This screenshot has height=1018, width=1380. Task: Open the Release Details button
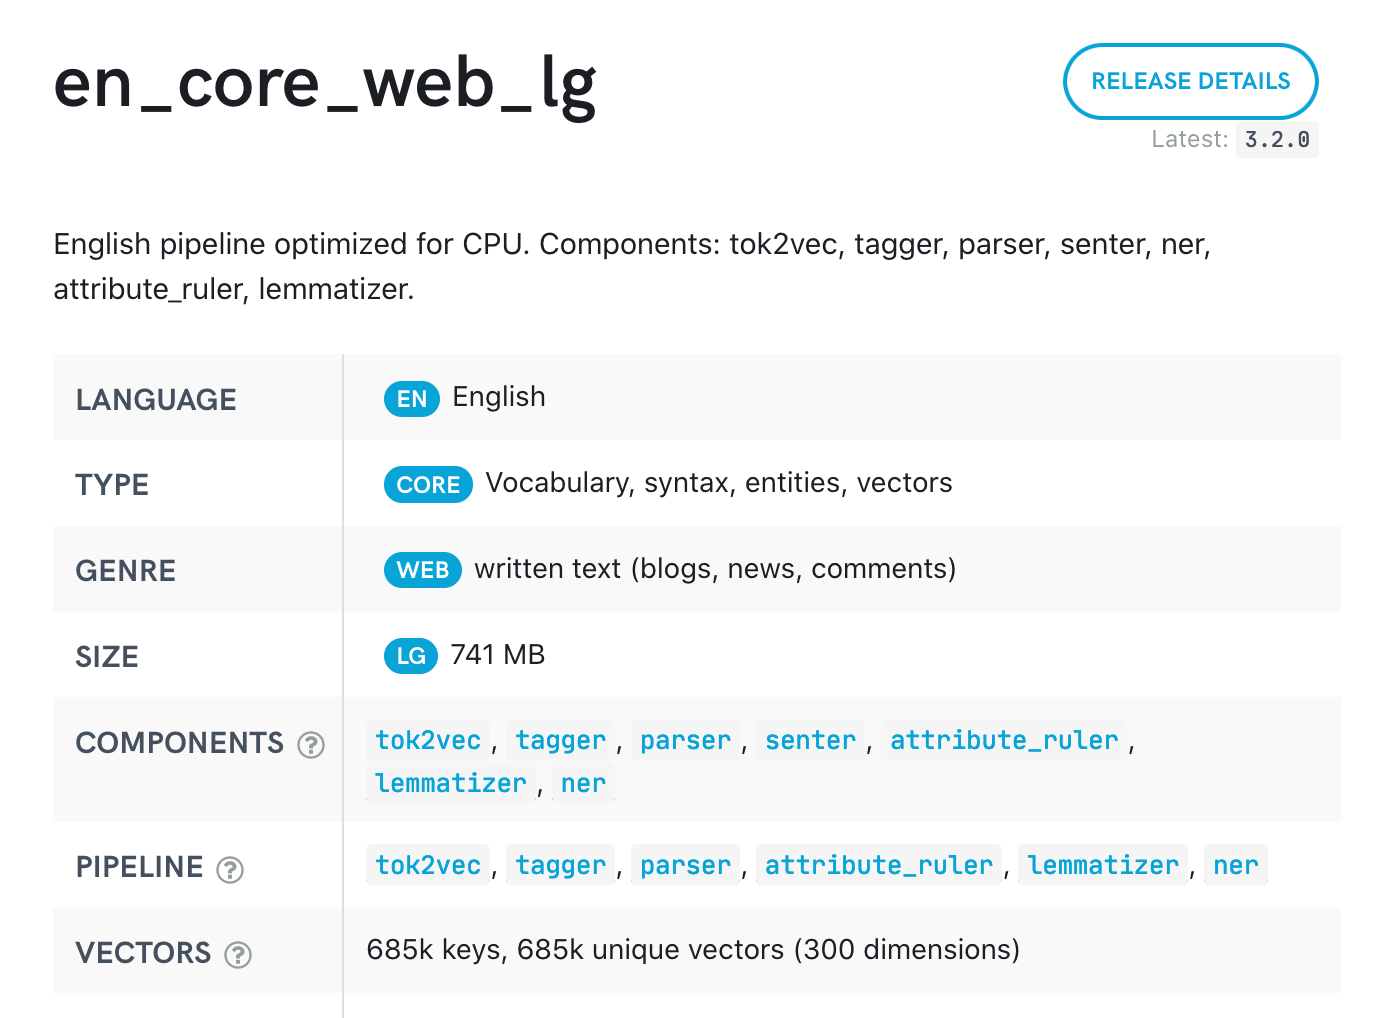coord(1190,81)
